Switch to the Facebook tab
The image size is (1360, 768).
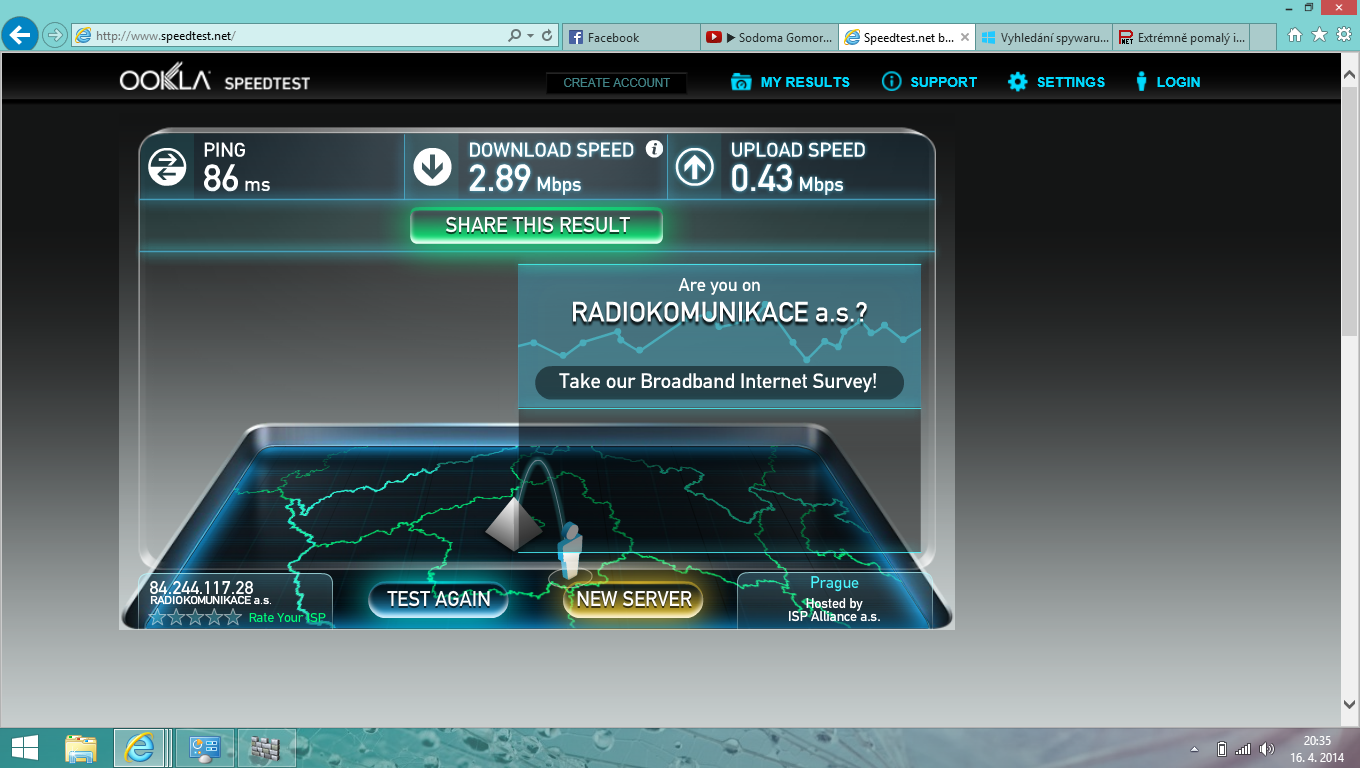tap(631, 37)
